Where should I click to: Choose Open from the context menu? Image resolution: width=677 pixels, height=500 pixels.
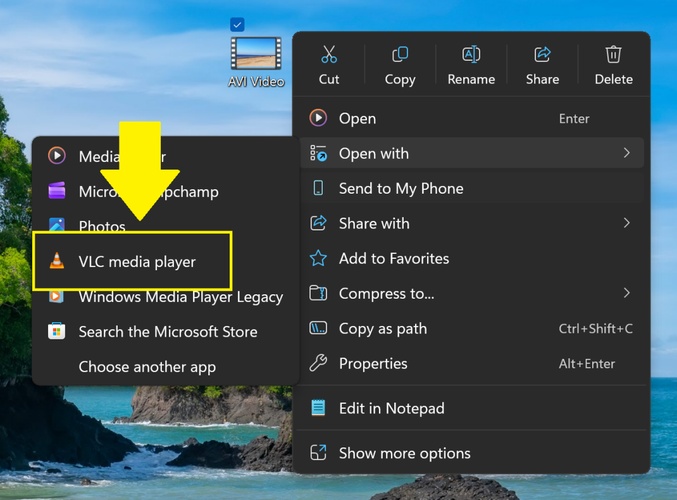click(471, 118)
